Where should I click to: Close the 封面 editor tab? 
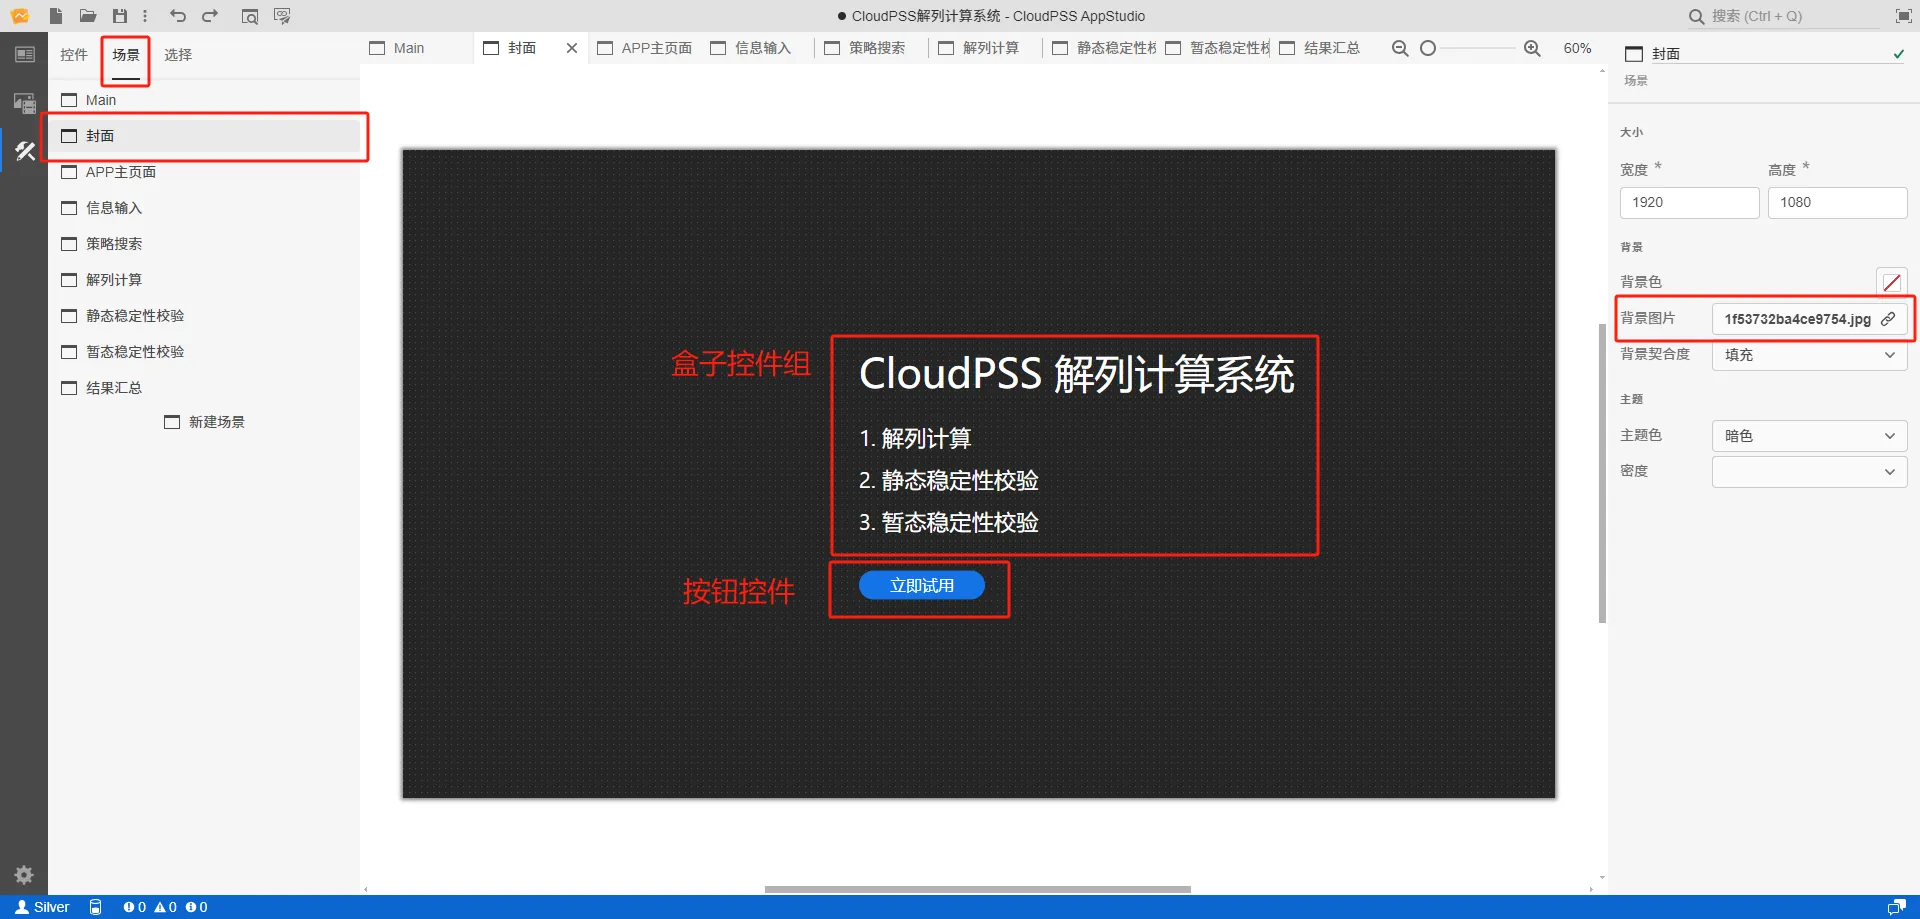pos(572,48)
